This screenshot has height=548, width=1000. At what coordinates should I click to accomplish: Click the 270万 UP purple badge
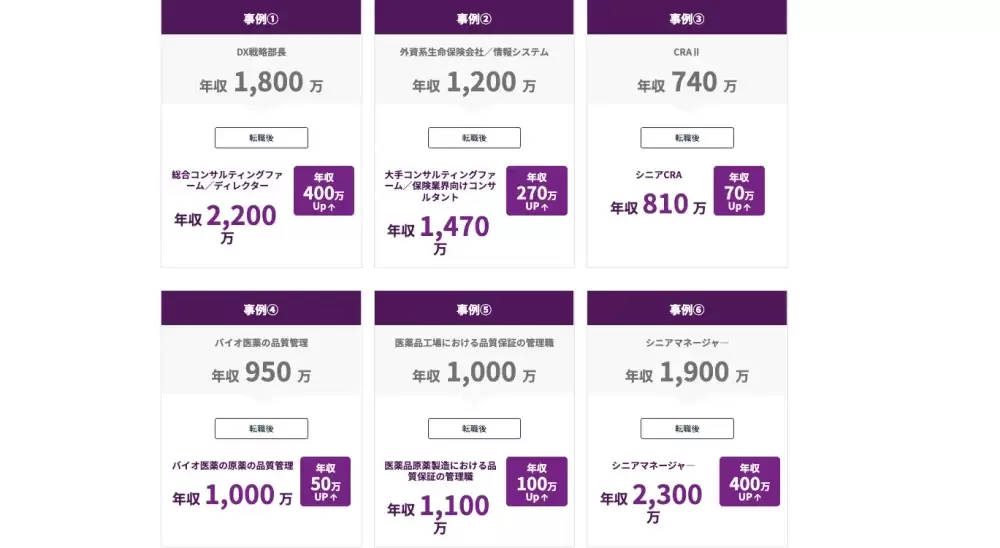pyautogui.click(x=536, y=191)
